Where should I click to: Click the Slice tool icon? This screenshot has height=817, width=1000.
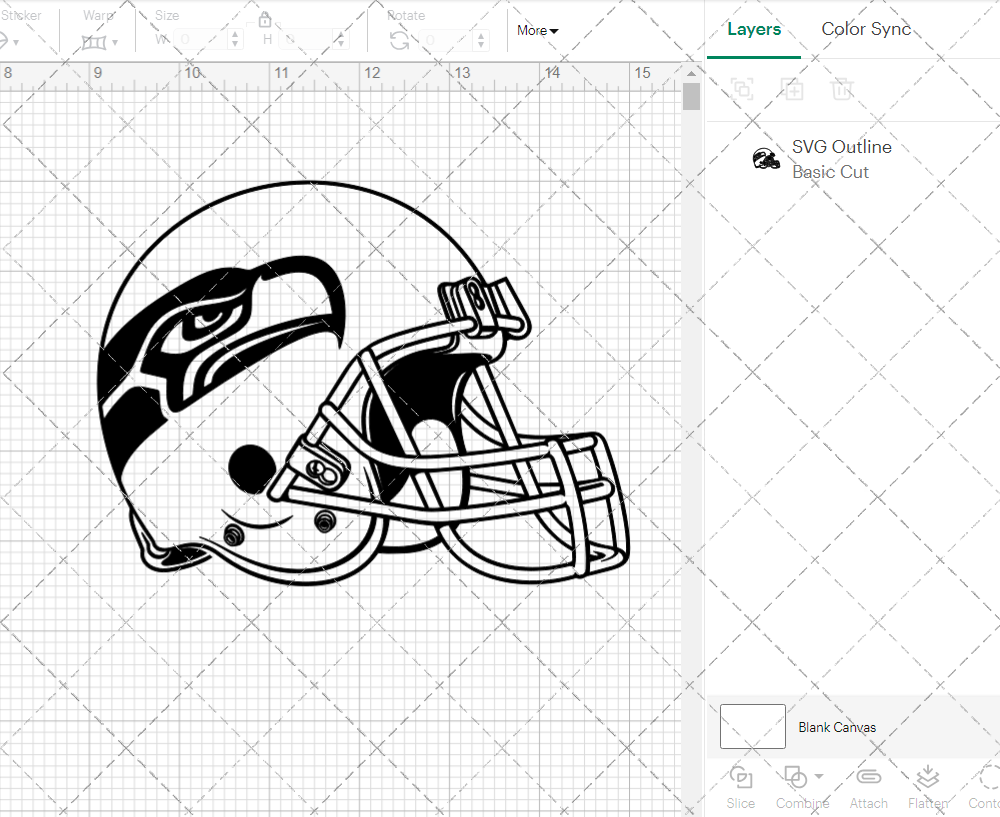(x=740, y=777)
